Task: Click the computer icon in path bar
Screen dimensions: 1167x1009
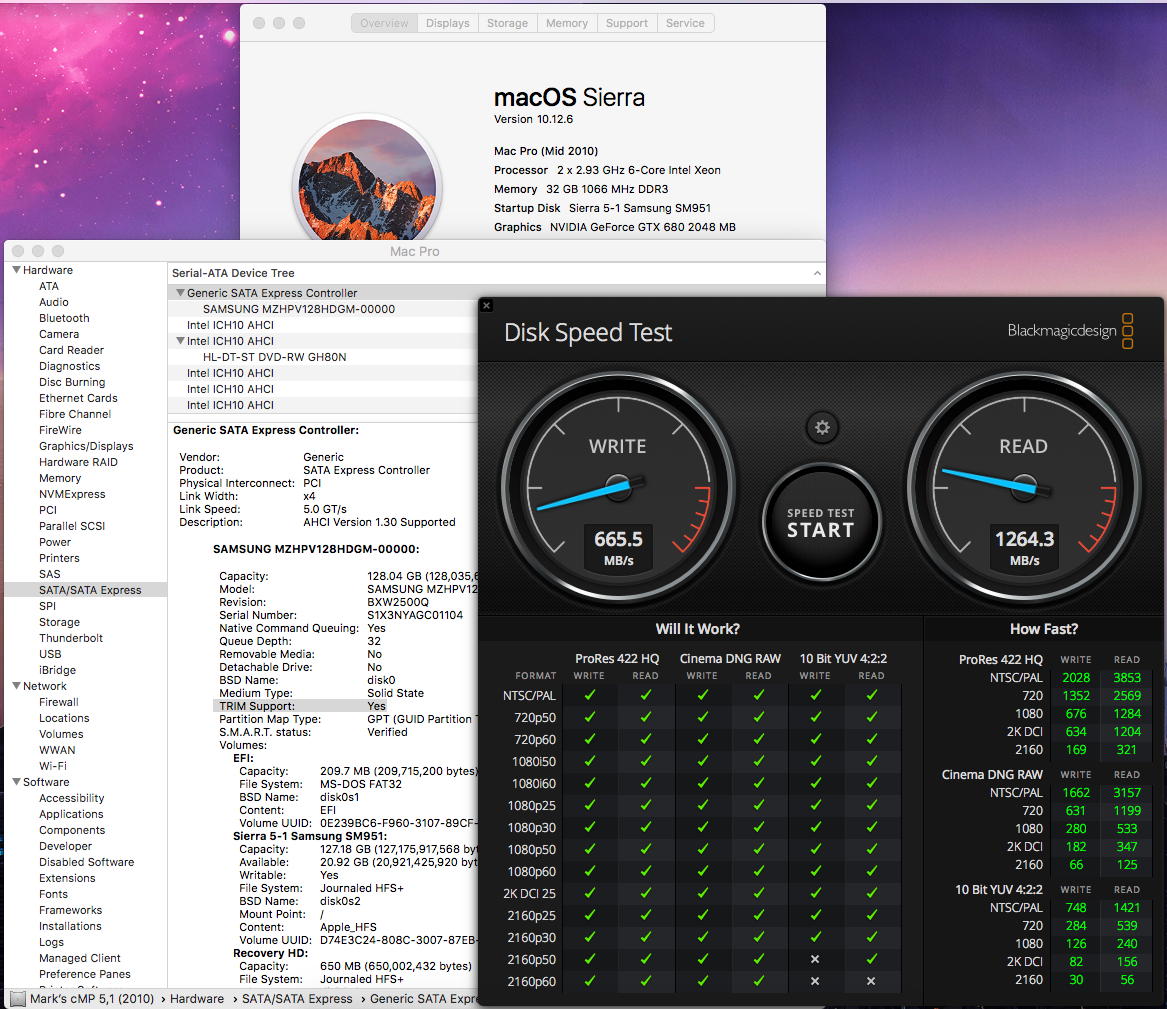Action: tap(17, 999)
